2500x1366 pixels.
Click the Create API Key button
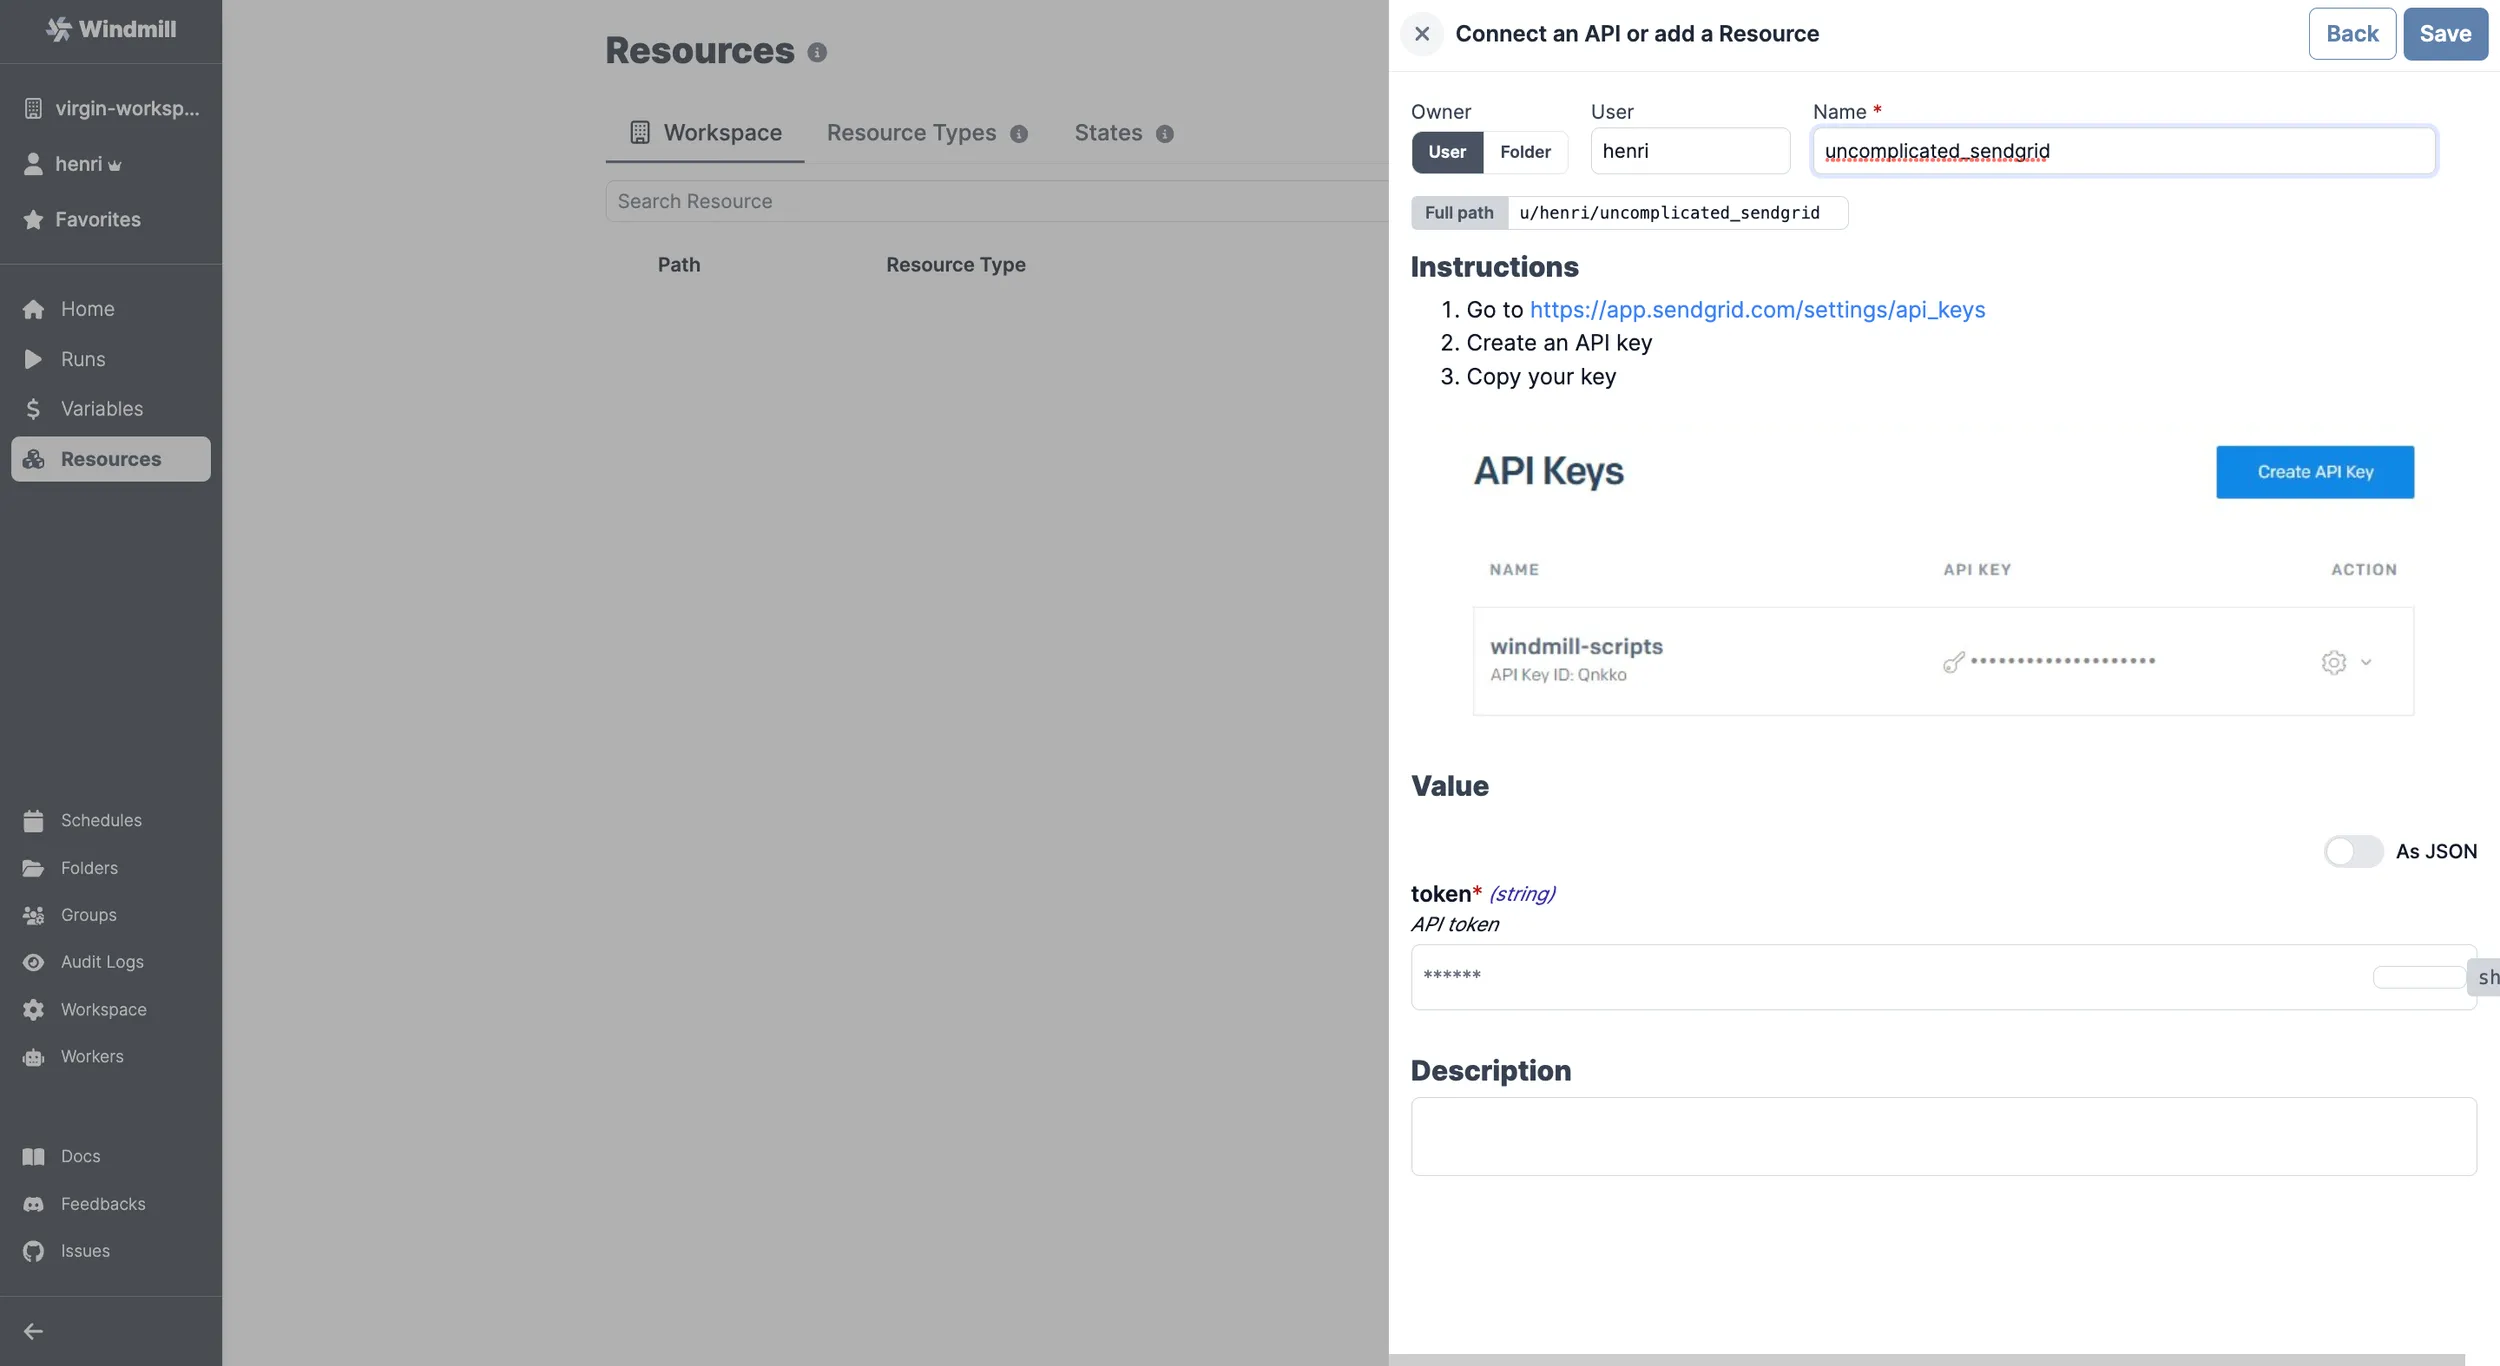pos(2313,471)
